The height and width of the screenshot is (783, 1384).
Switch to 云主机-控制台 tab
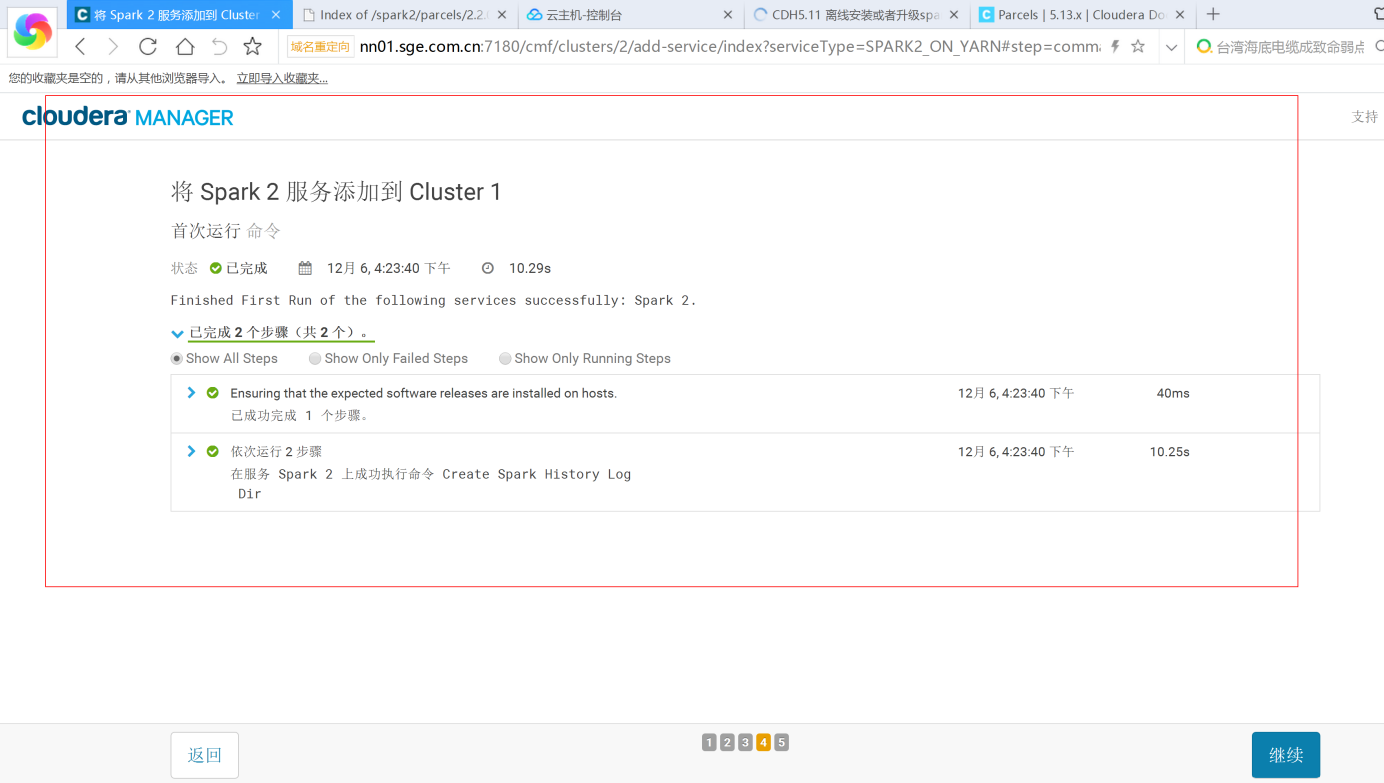[x=632, y=15]
